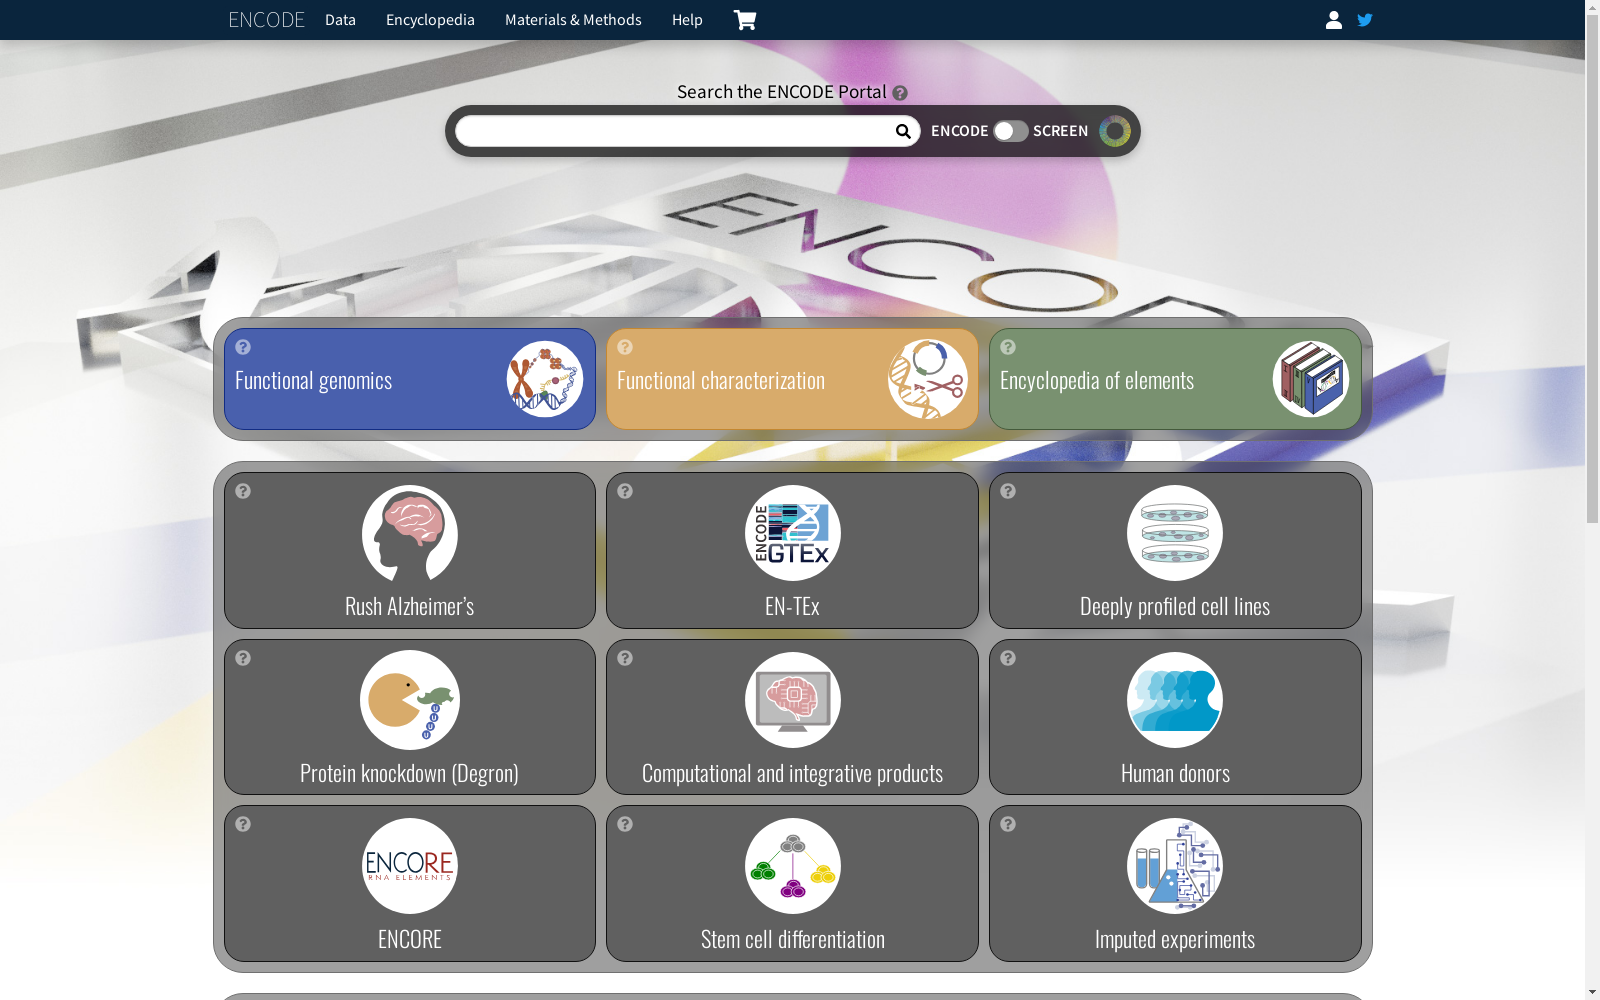Click the help icon on Human donors card
The height and width of the screenshot is (1000, 1600).
(x=1008, y=658)
